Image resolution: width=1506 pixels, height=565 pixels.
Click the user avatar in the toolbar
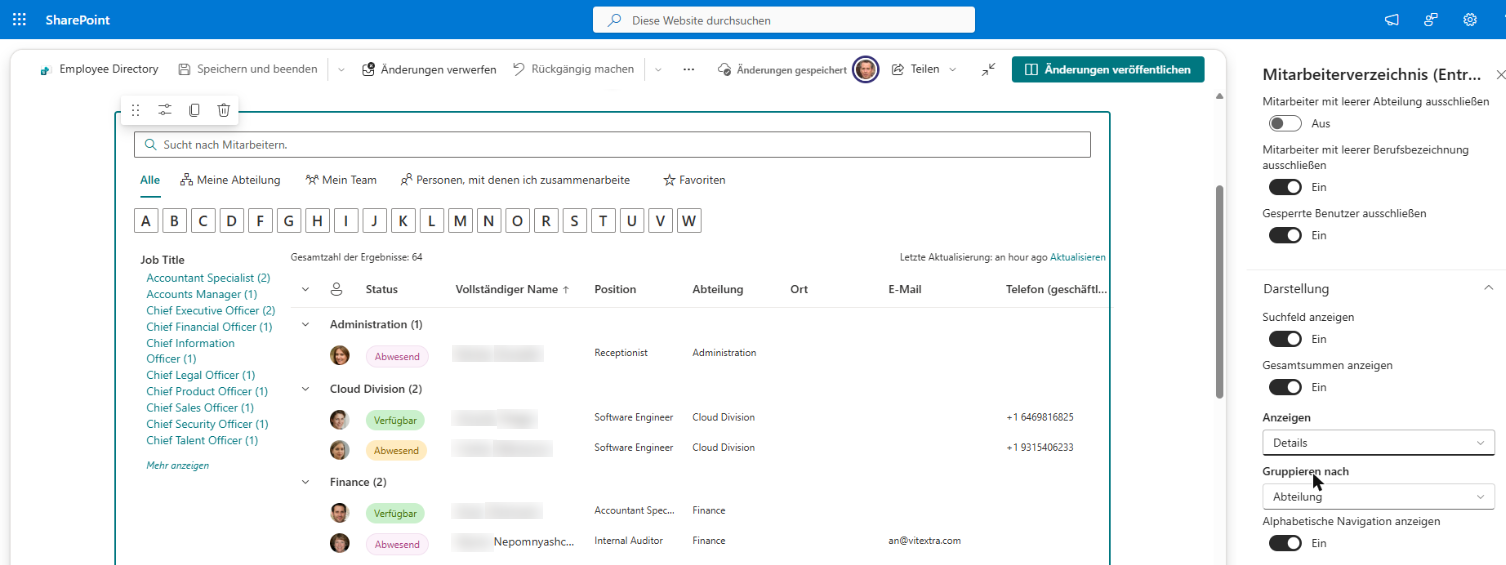point(866,69)
